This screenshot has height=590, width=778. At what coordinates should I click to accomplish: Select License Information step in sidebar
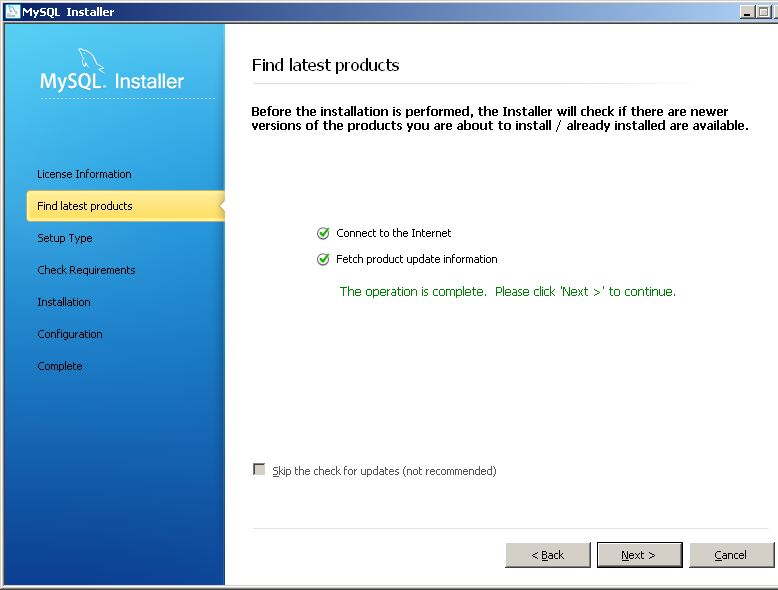tap(84, 174)
